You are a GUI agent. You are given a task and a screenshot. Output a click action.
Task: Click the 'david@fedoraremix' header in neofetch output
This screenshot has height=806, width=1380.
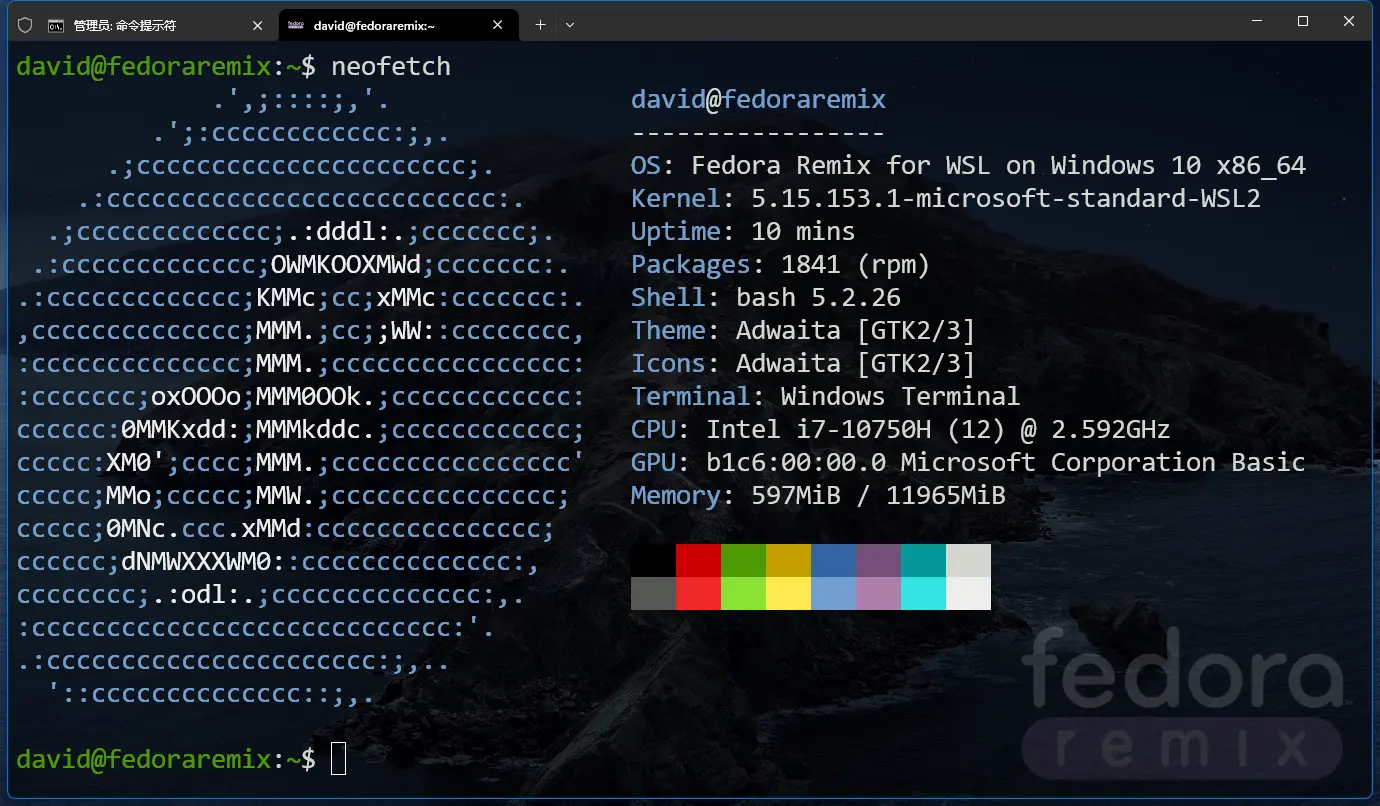click(x=758, y=99)
